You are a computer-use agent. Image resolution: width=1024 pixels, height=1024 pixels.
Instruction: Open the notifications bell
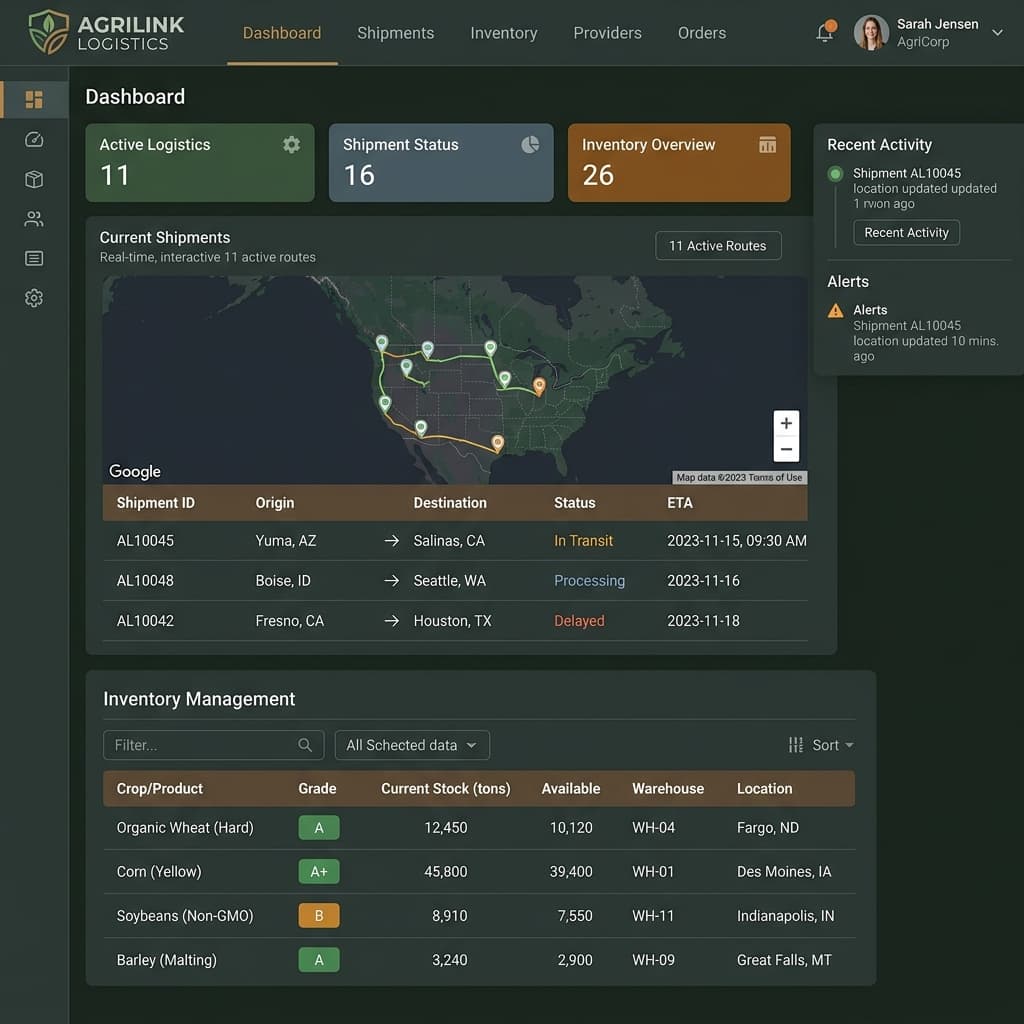coord(825,31)
